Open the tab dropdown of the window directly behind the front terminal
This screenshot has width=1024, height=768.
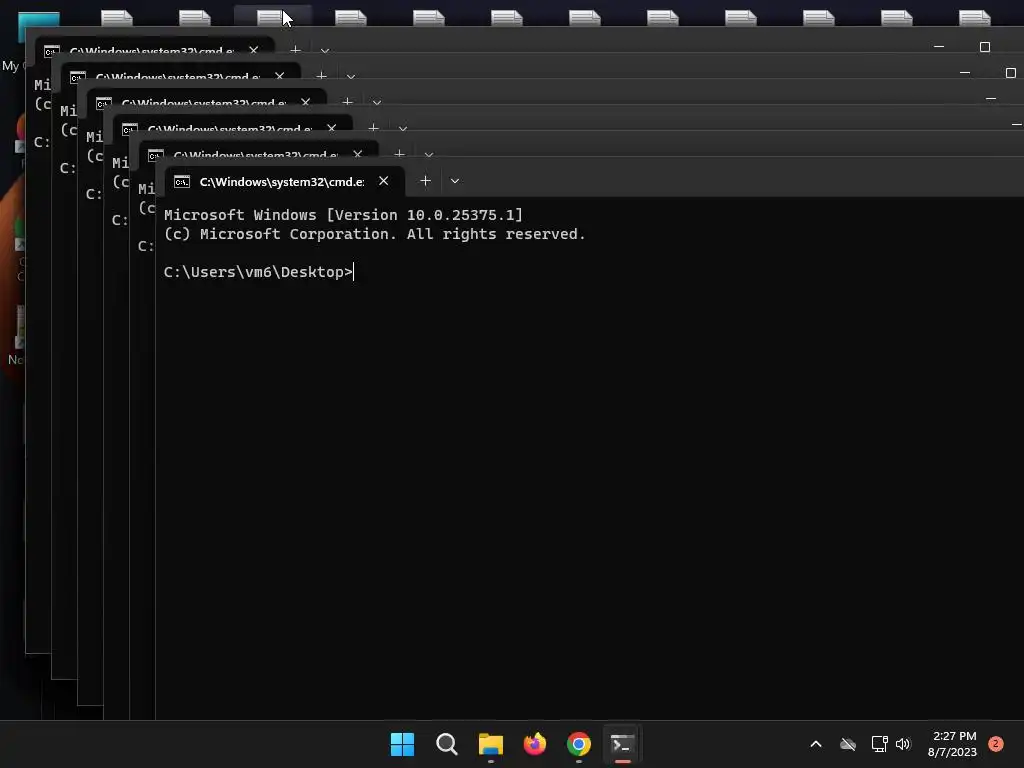tap(428, 155)
